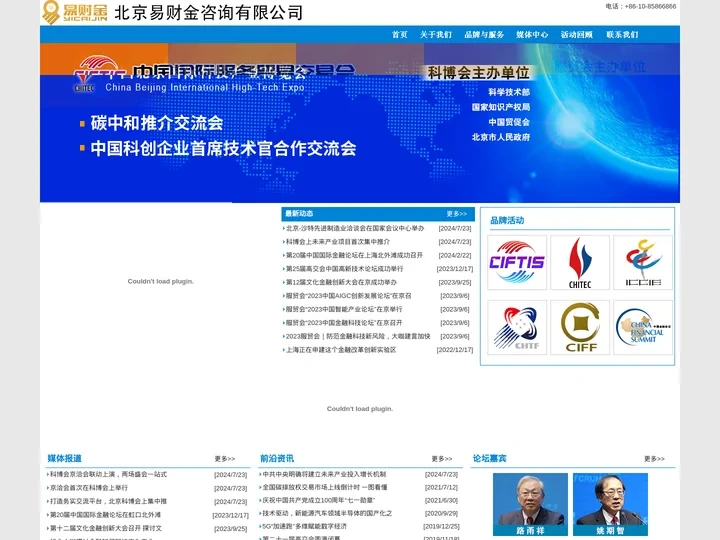Open media report 第20届中国国际金融论坛在虹口北外滩

[x=105, y=515]
